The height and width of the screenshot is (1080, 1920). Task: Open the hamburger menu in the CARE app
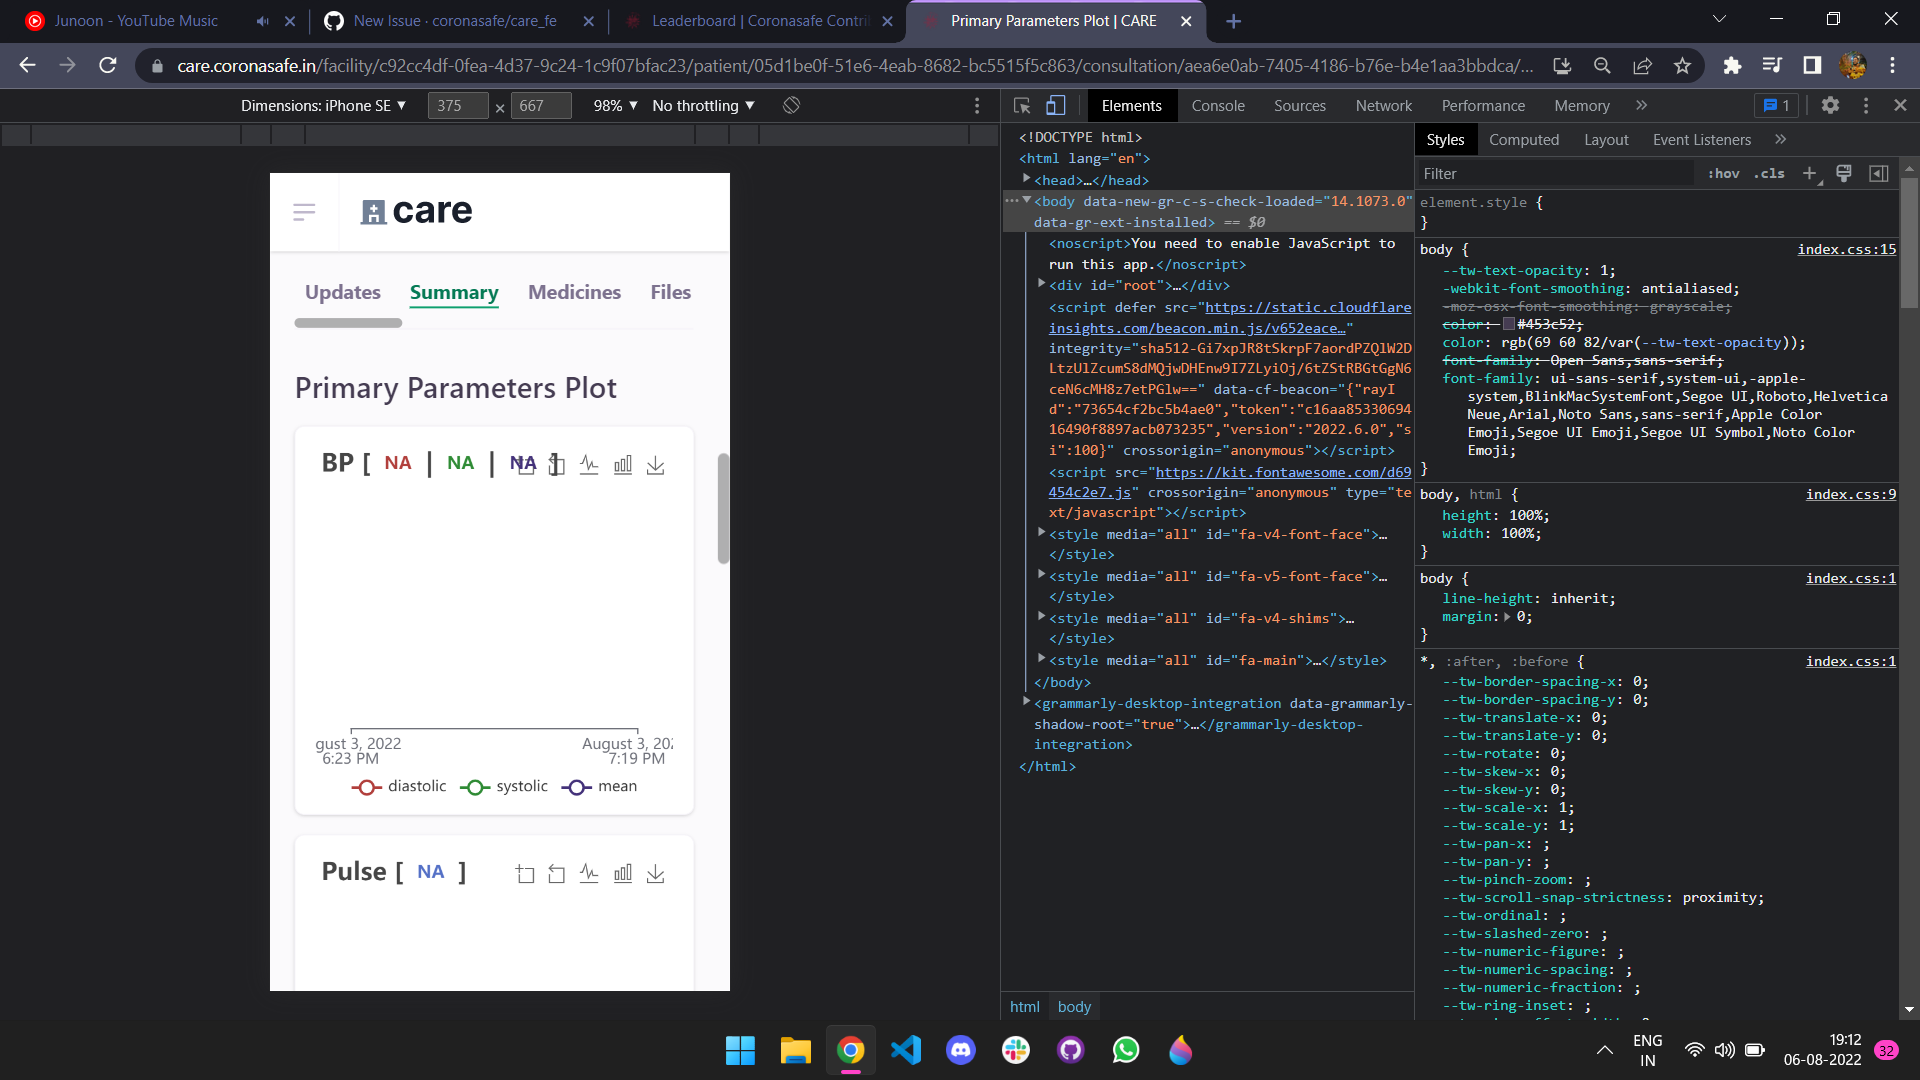[304, 211]
